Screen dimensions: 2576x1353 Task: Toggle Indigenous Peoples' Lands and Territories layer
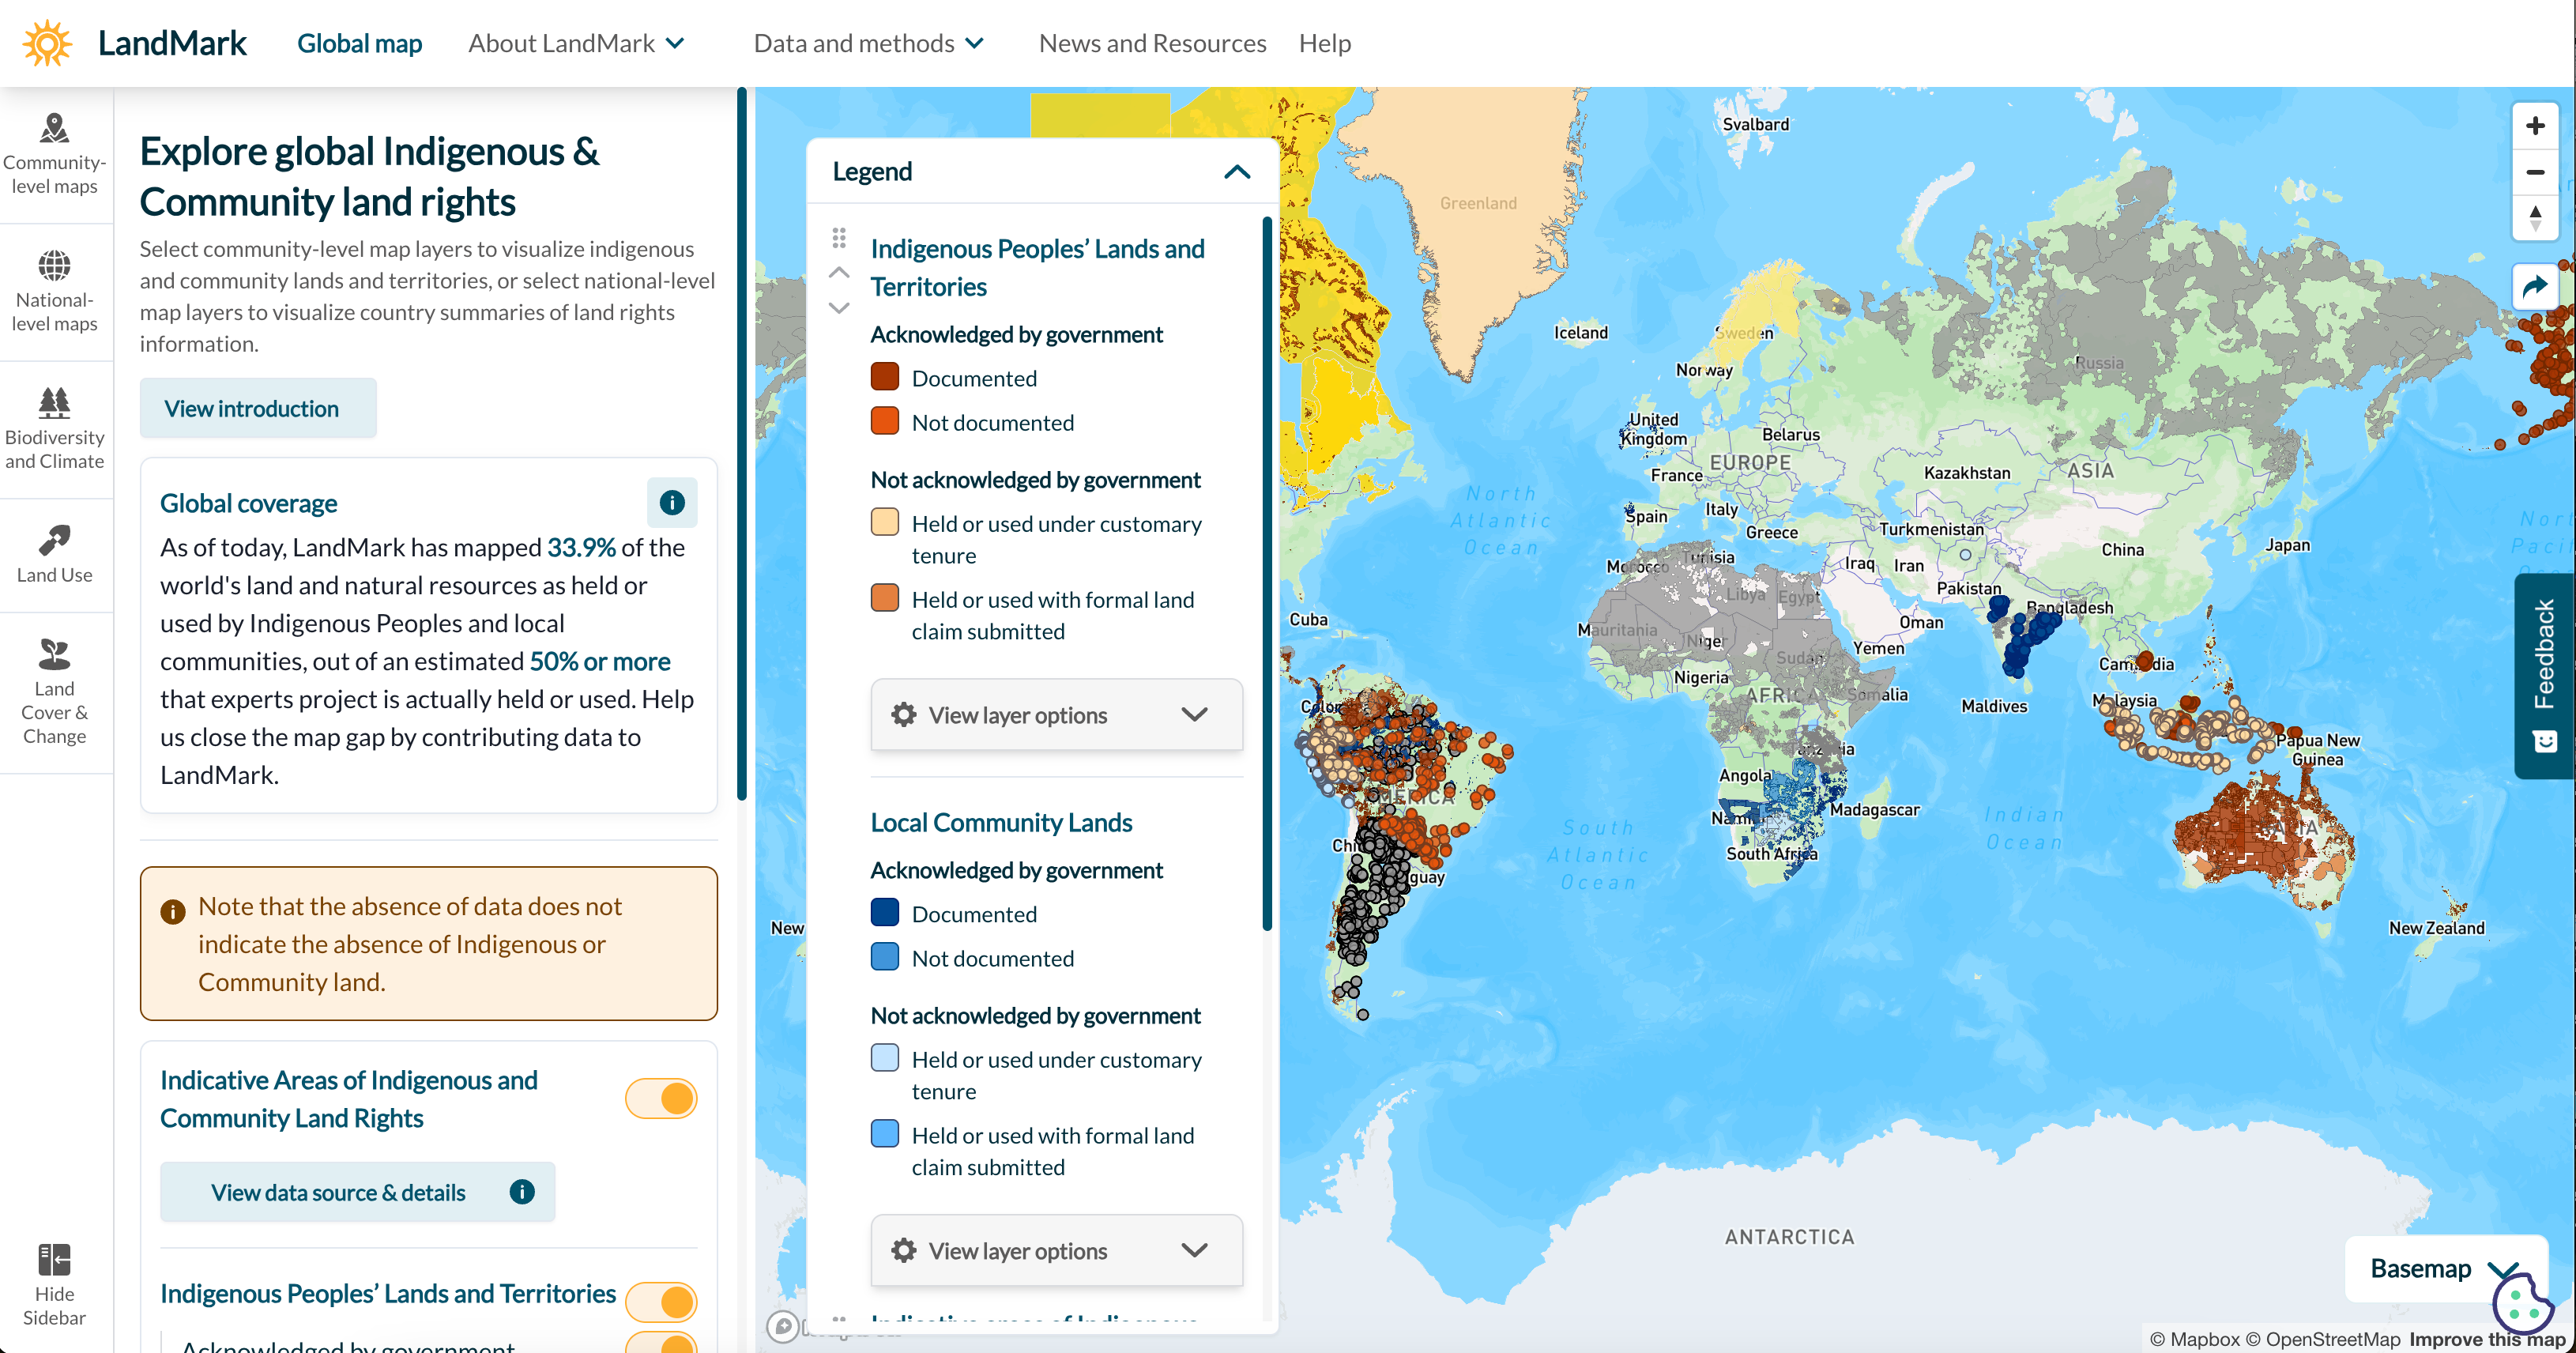point(661,1301)
